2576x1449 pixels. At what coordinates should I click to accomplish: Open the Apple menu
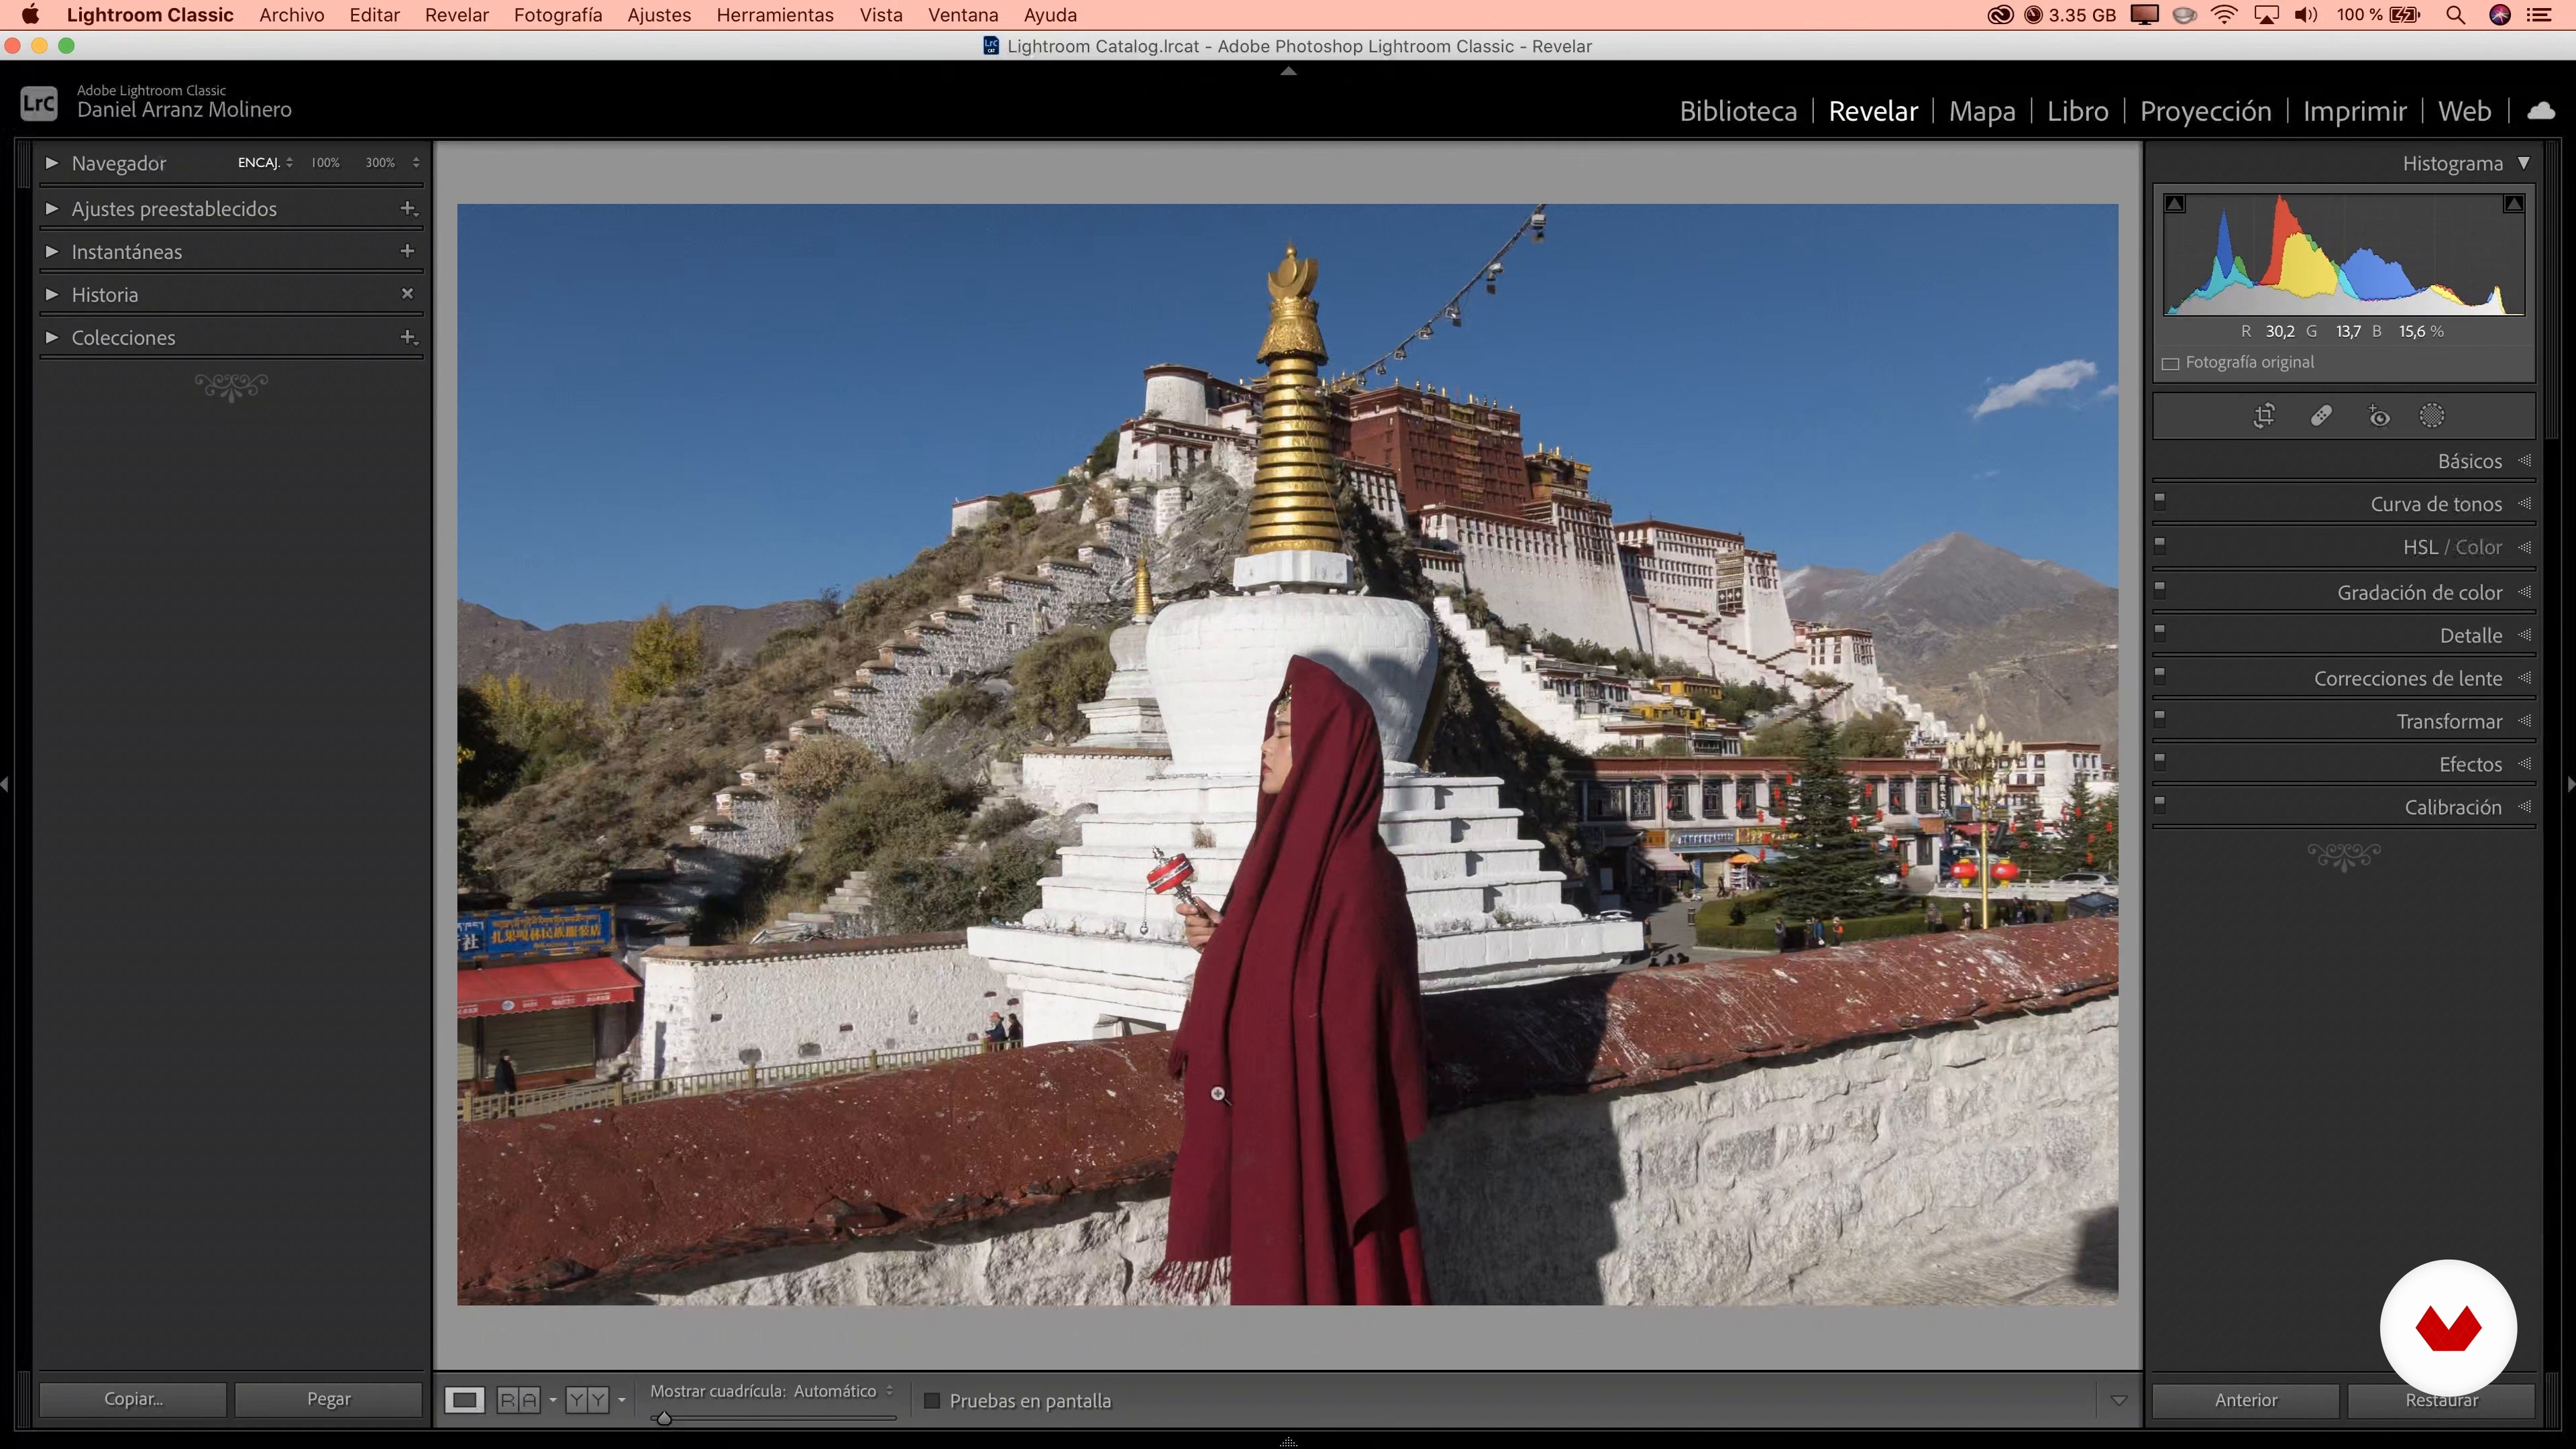coord(30,15)
